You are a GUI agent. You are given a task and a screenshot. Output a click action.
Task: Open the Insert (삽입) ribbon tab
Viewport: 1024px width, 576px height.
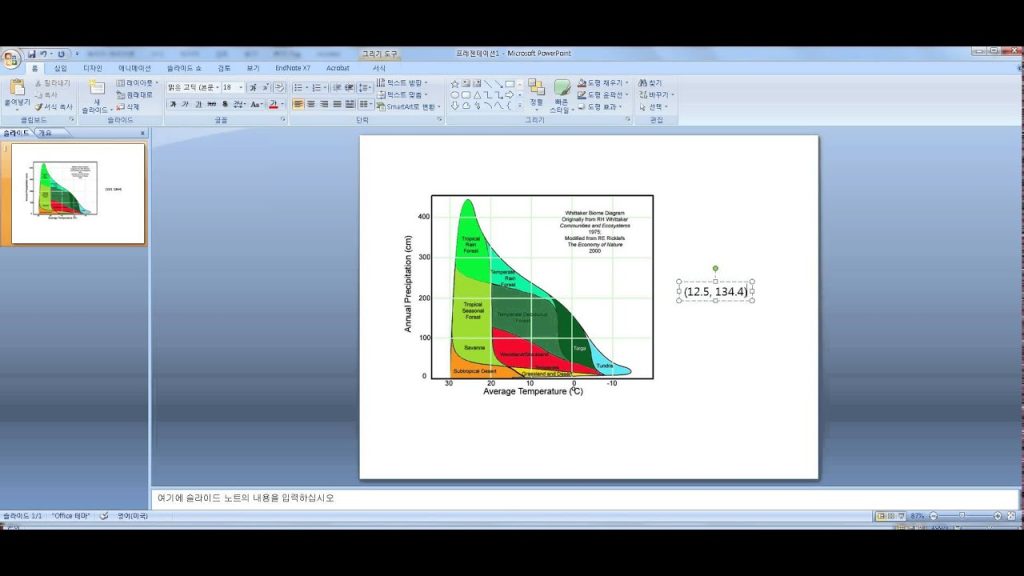click(x=61, y=68)
